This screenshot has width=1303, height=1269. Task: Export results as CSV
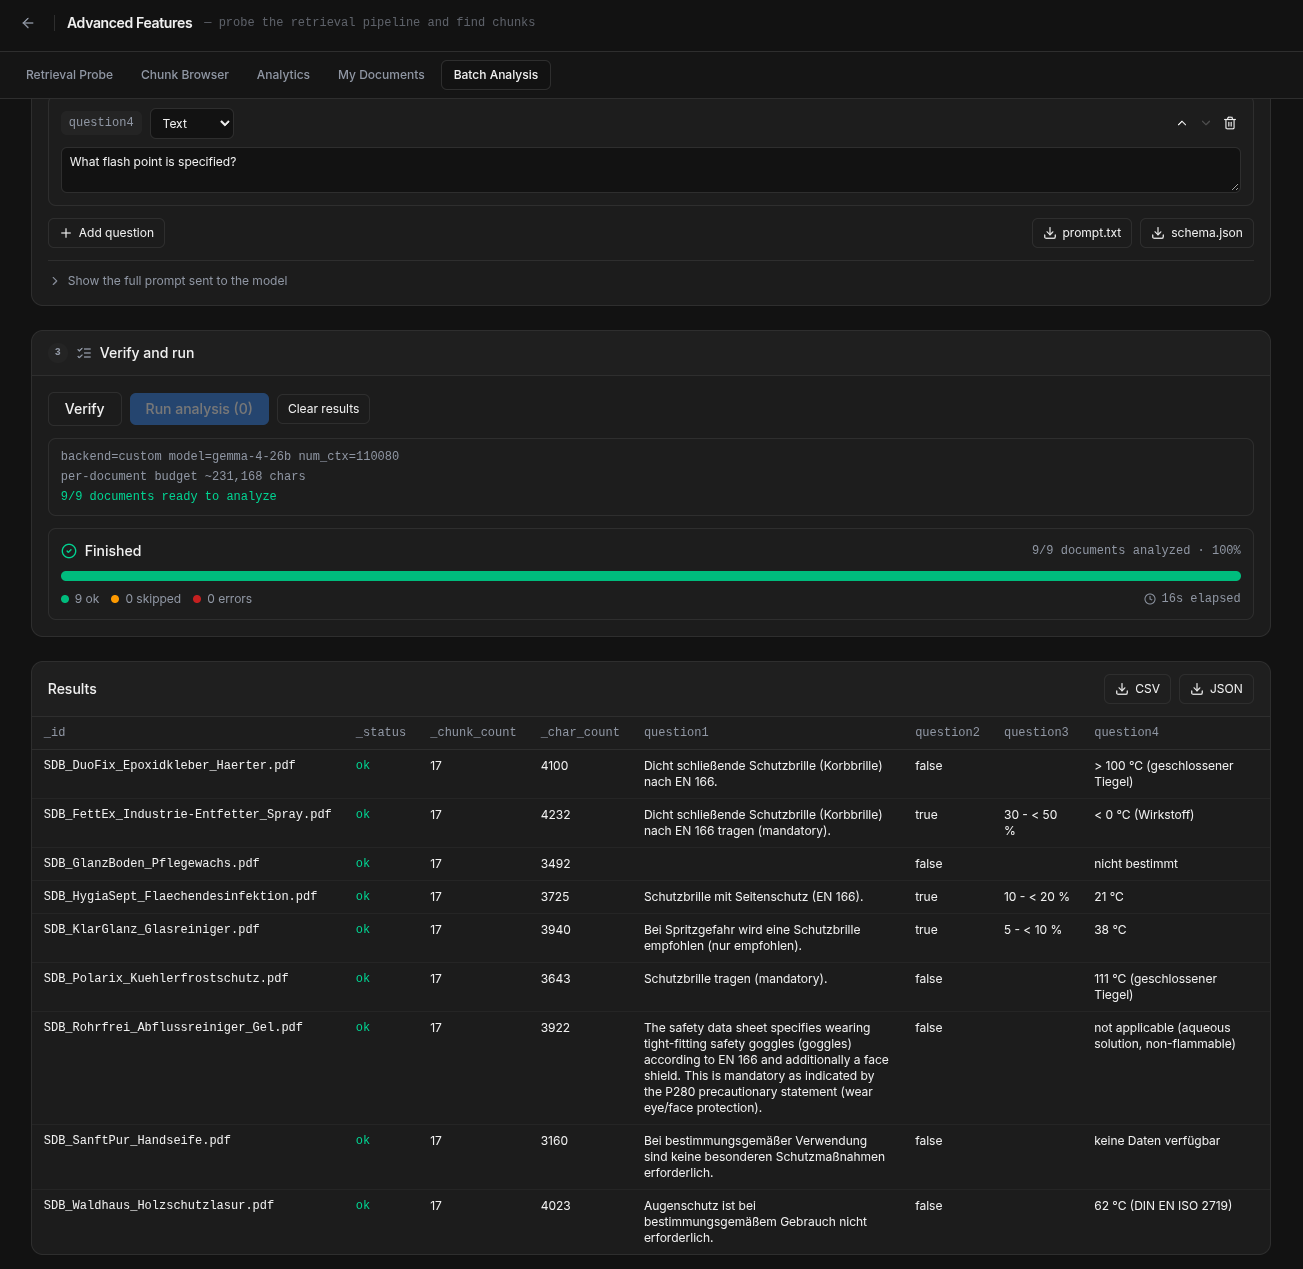(x=1137, y=689)
